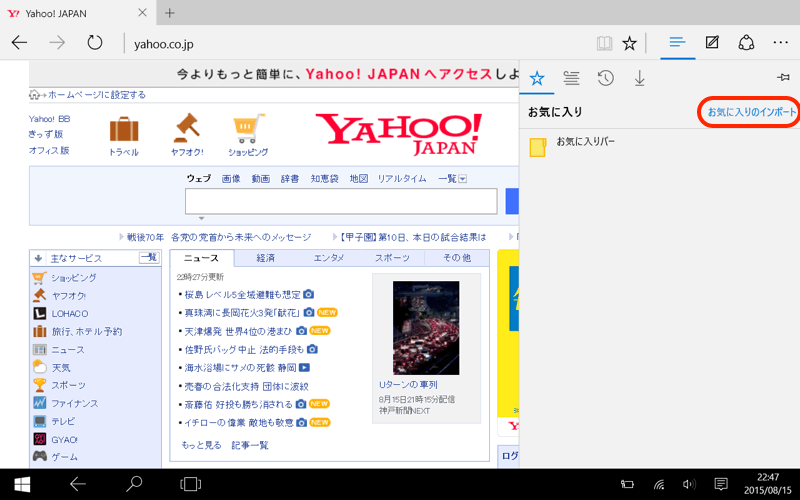This screenshot has height=500, width=800.
Task: Pin the Hub pane open
Action: (783, 78)
